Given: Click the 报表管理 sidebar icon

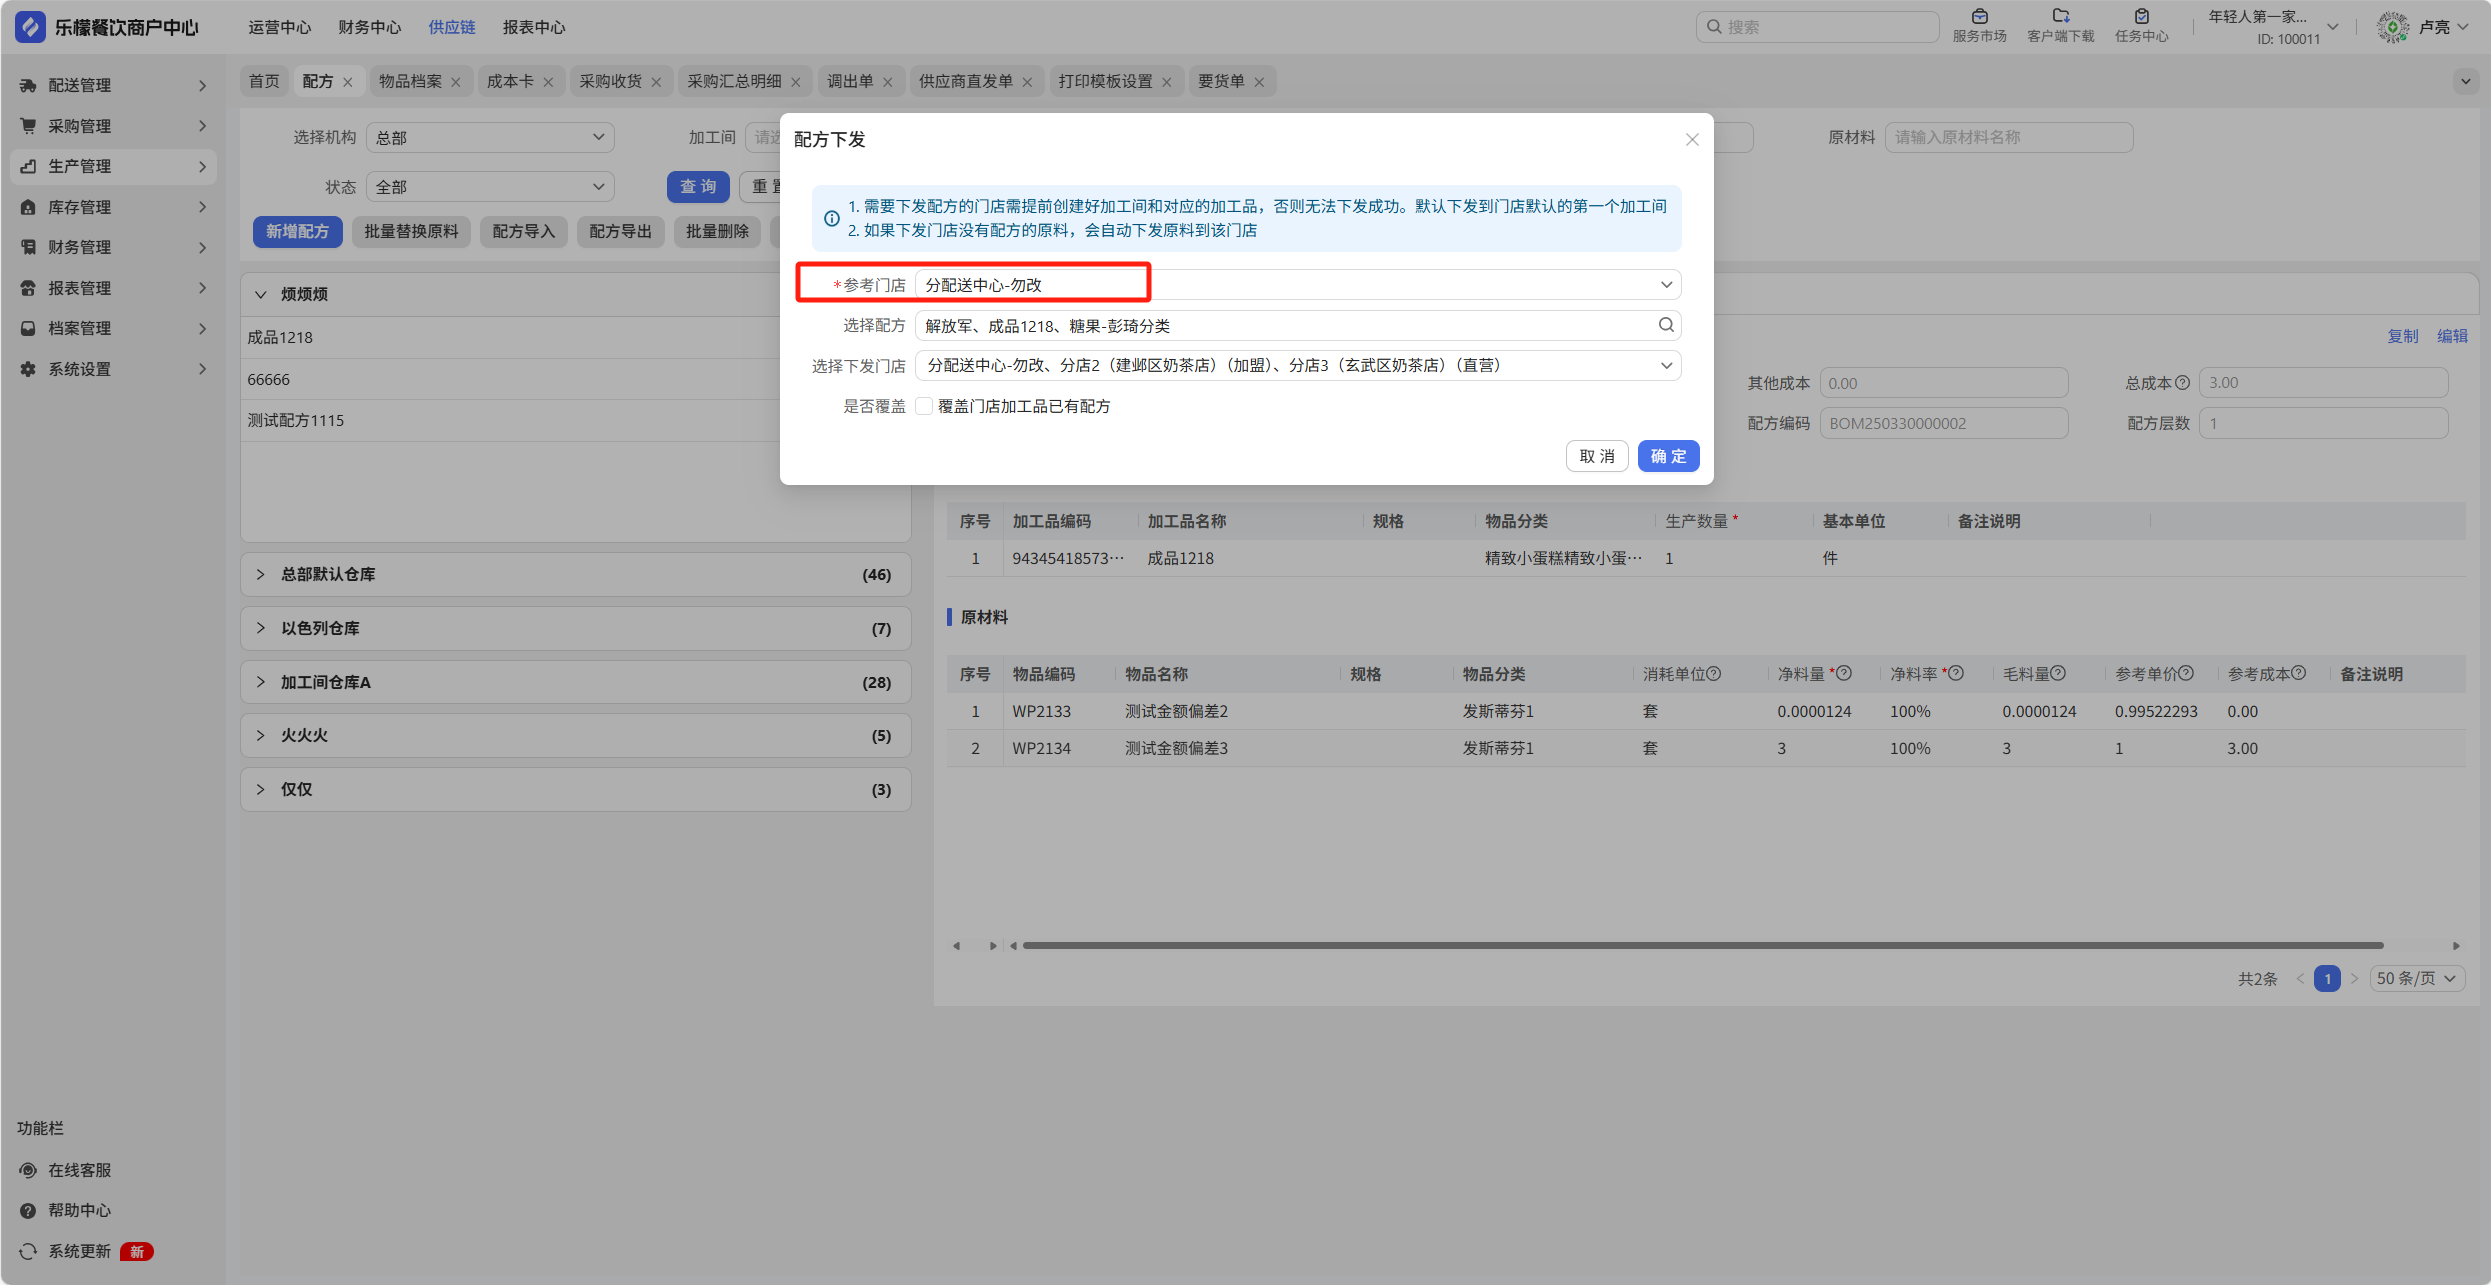Looking at the screenshot, I should tap(28, 288).
